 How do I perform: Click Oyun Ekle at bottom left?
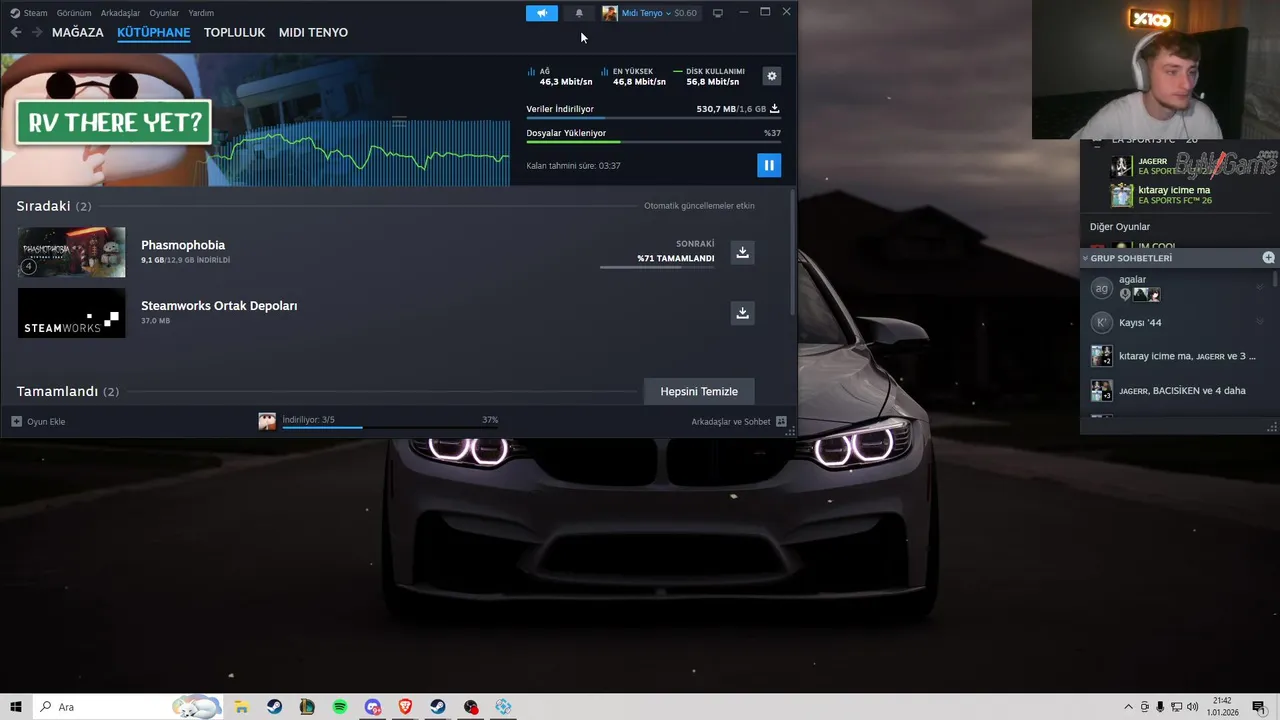[x=46, y=421]
